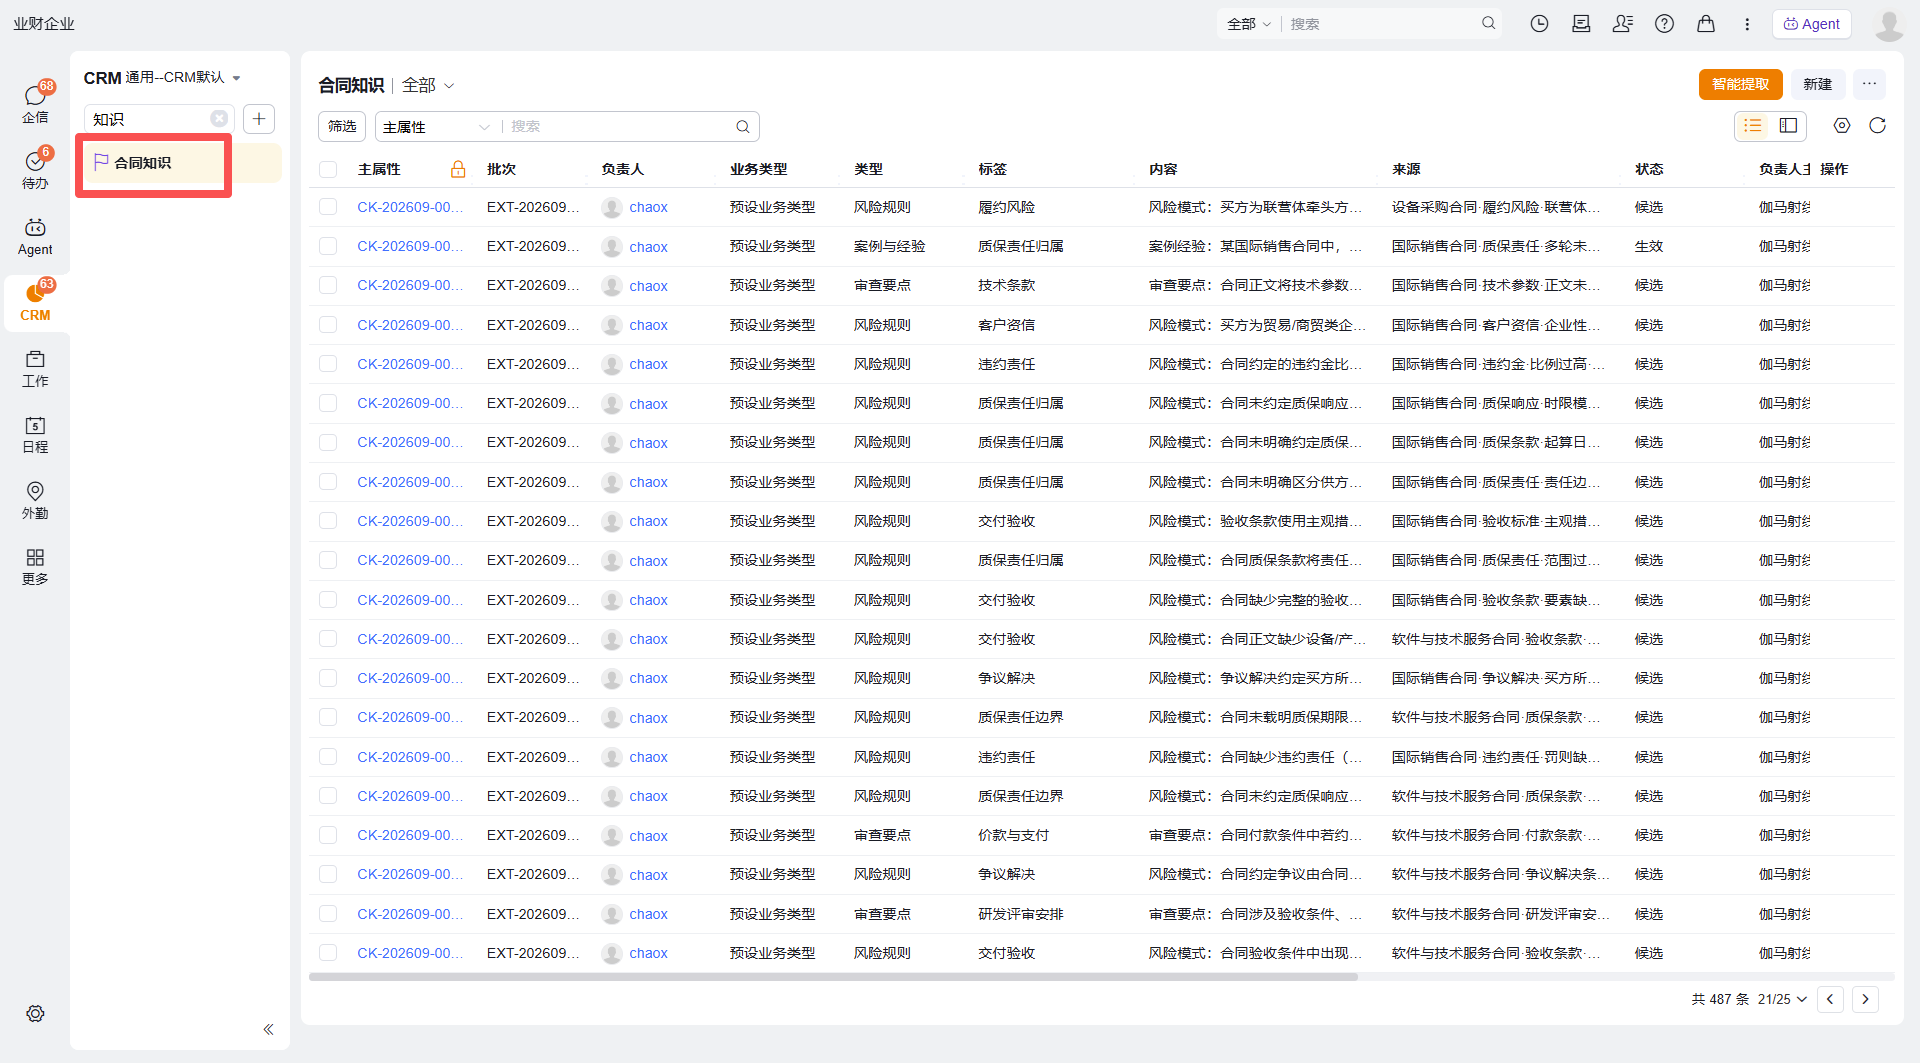The height and width of the screenshot is (1064, 1920).
Task: Open the 更多 apps grid icon
Action: pos(35,567)
